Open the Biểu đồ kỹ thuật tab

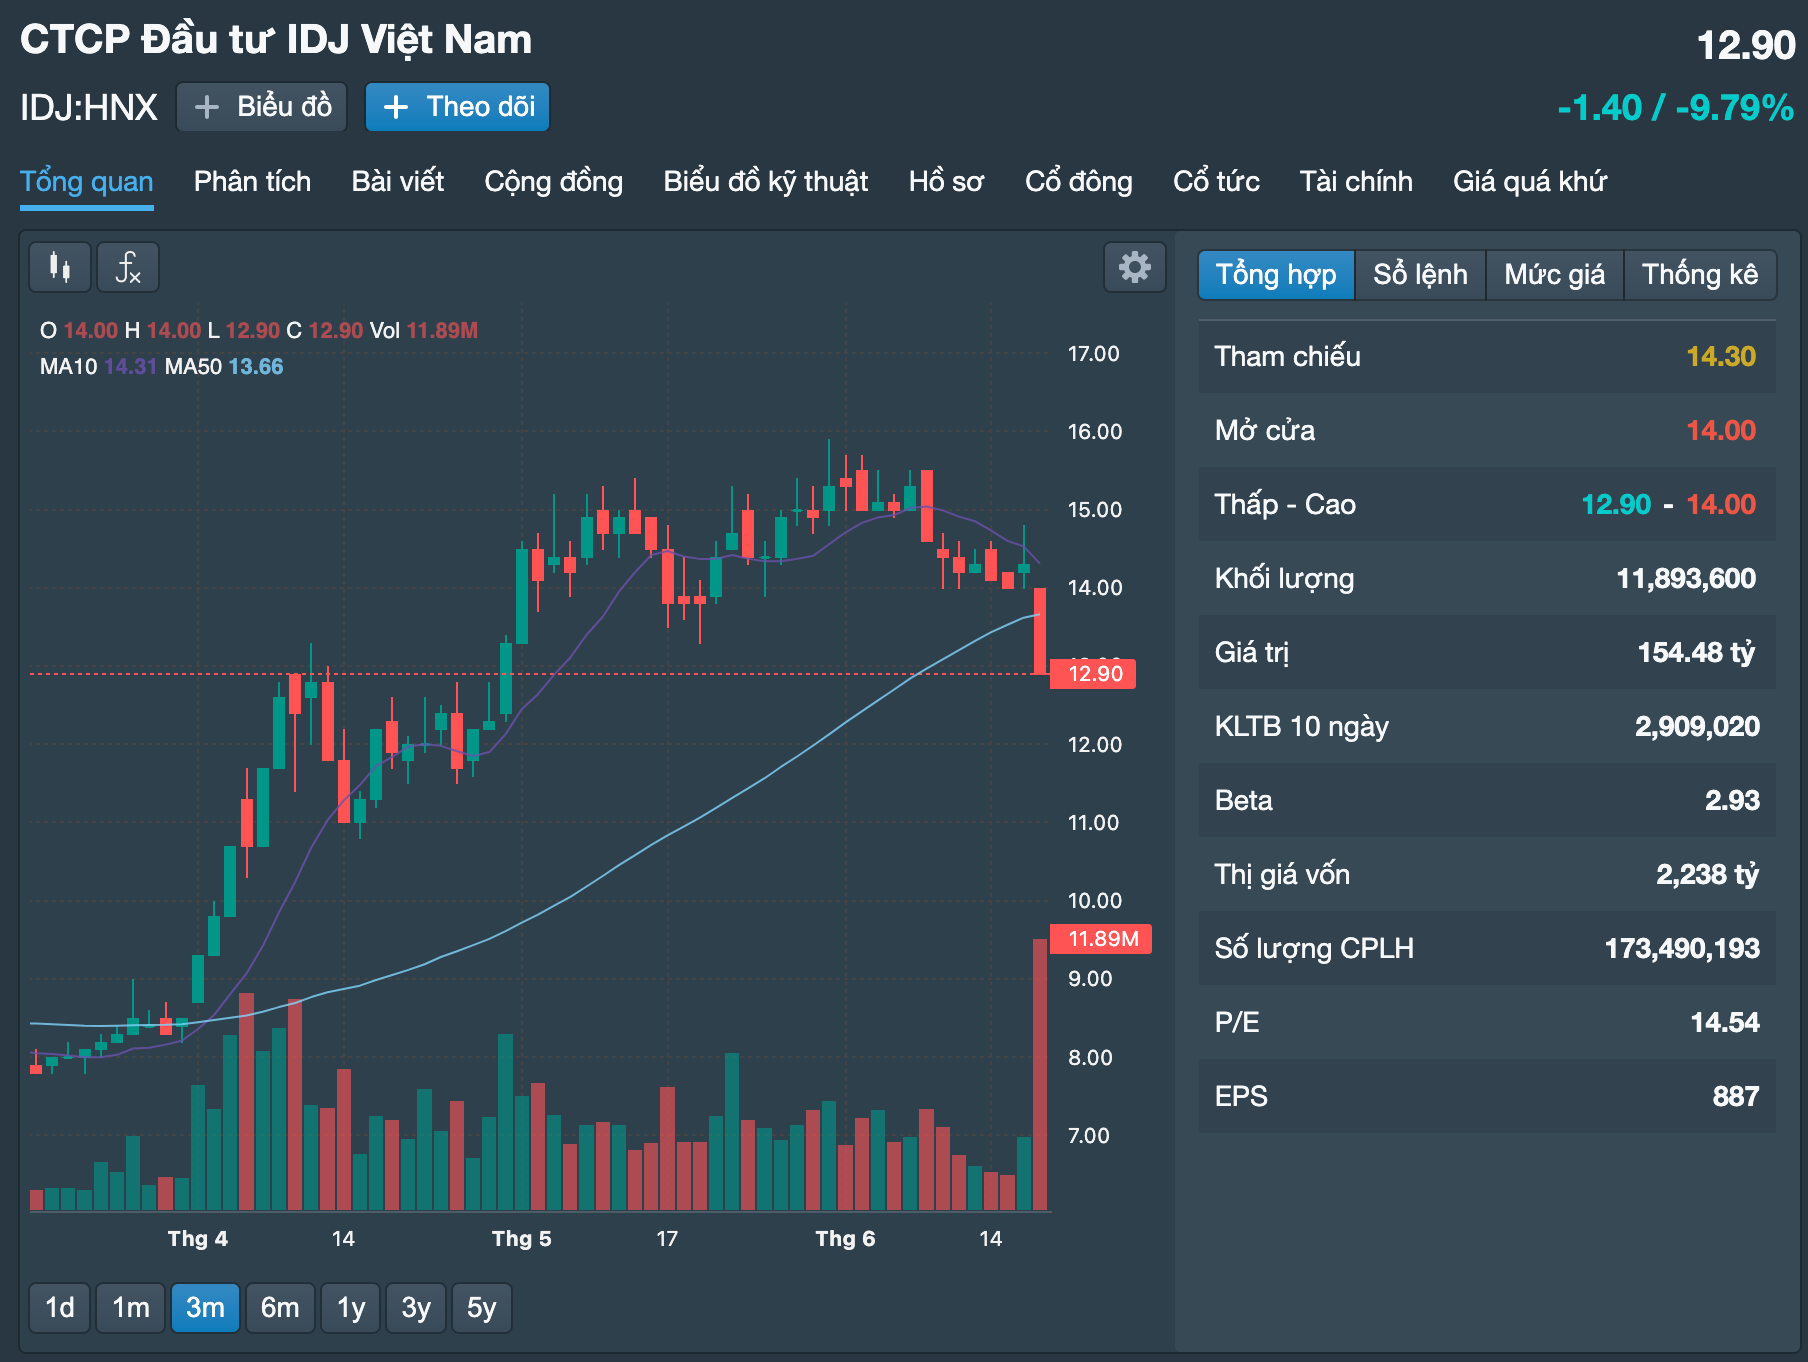coord(766,182)
